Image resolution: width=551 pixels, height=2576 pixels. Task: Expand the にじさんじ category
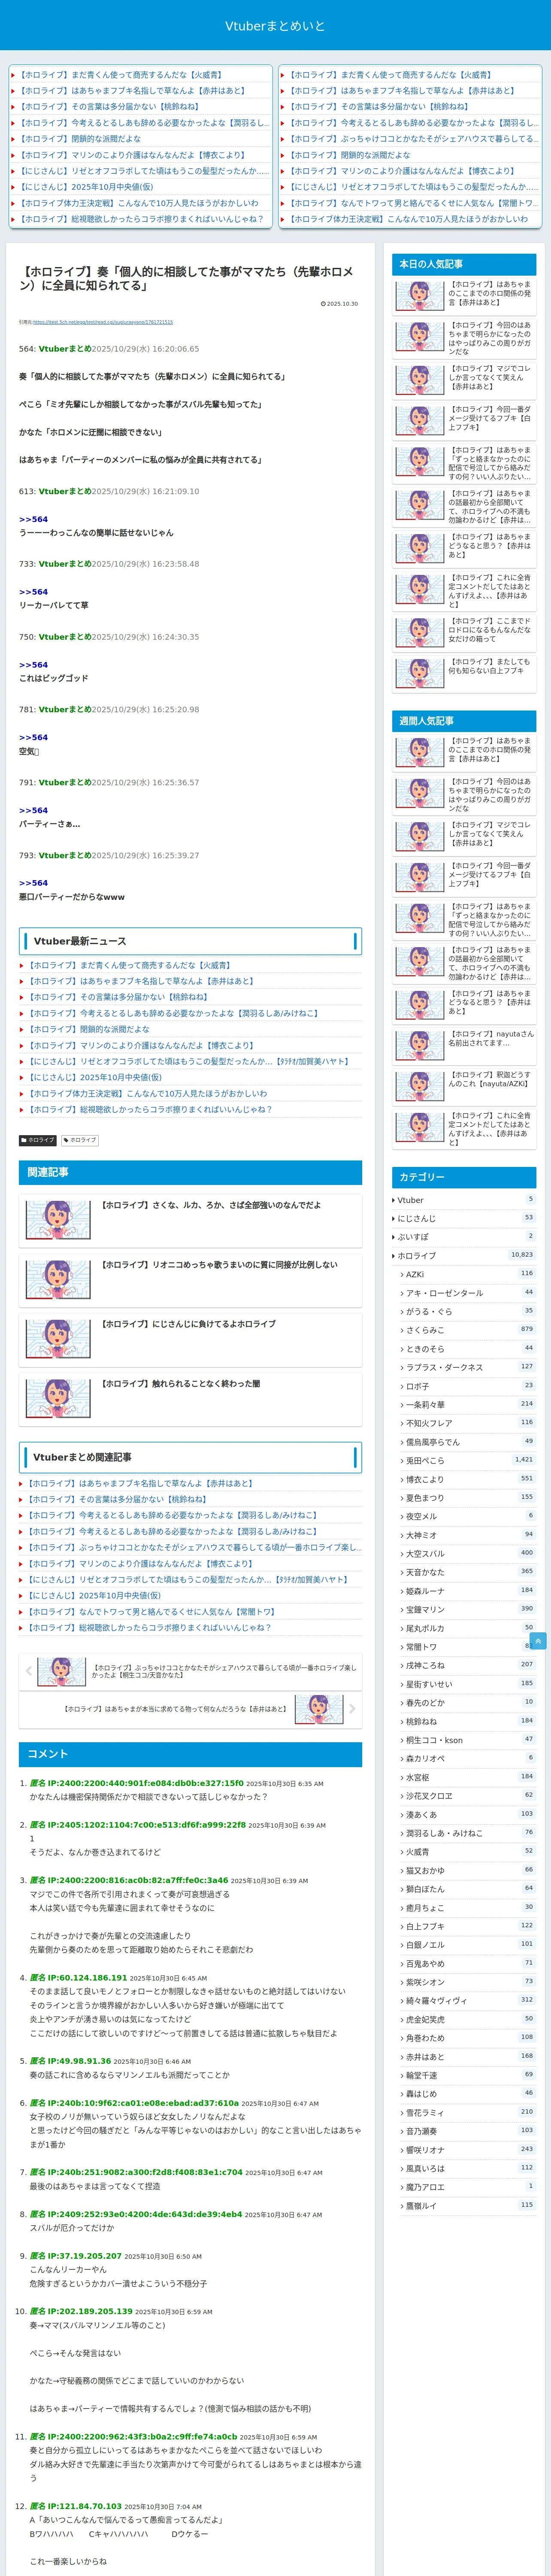click(464, 1218)
